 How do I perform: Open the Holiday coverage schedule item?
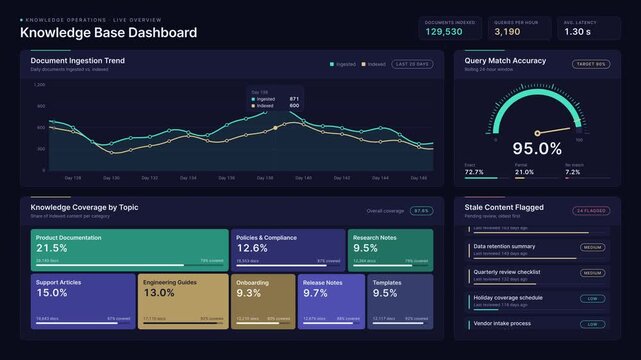click(537, 302)
